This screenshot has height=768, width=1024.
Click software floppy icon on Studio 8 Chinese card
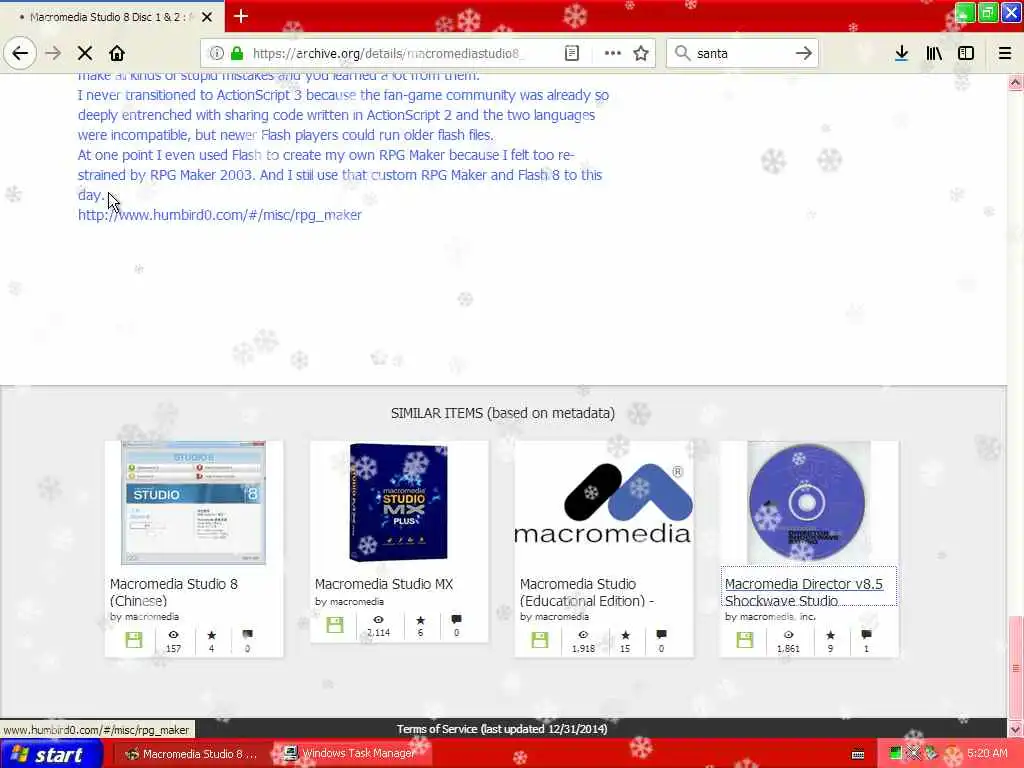(x=134, y=640)
